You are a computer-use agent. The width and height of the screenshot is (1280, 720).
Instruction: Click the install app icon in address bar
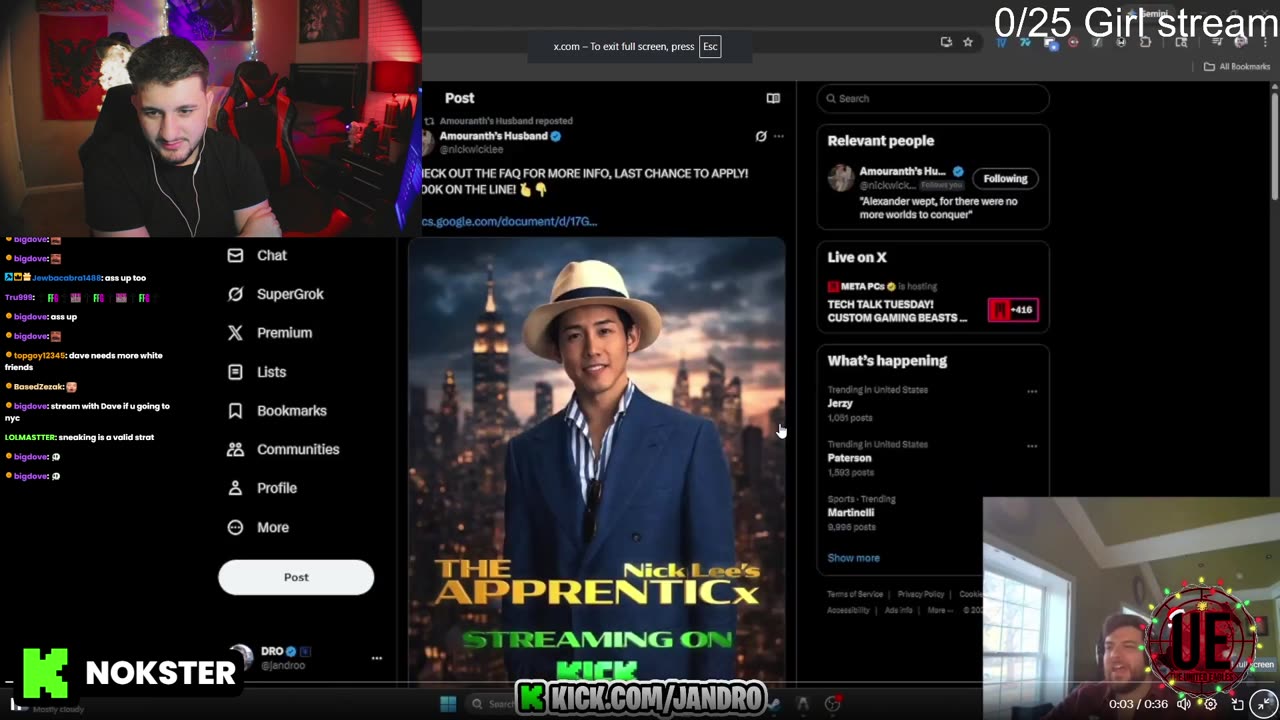pos(946,42)
